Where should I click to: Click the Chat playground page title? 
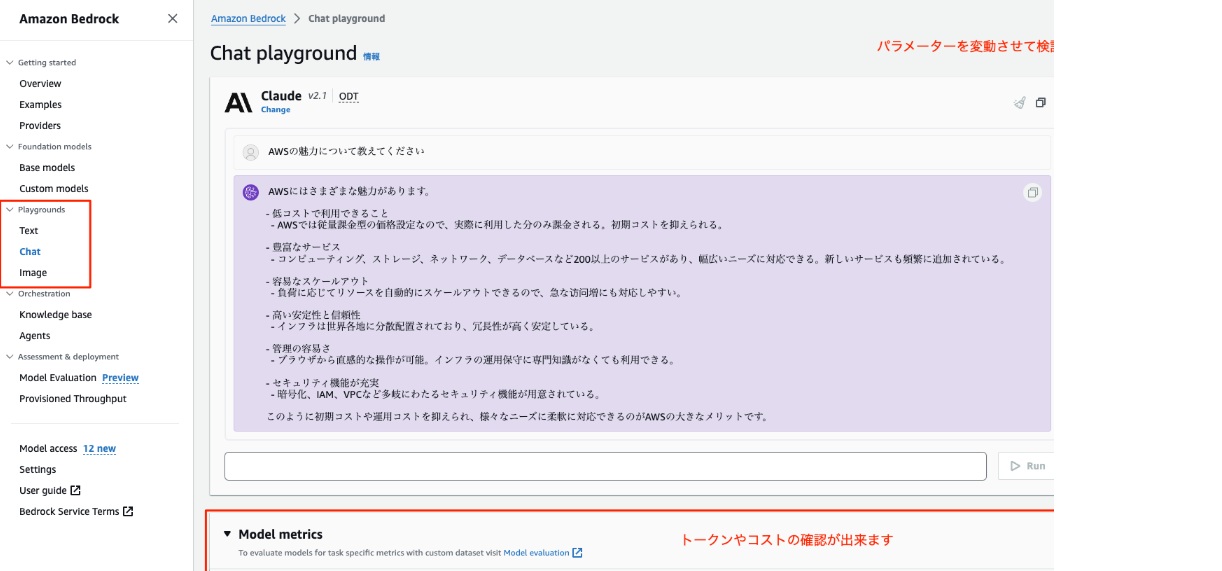coord(283,53)
